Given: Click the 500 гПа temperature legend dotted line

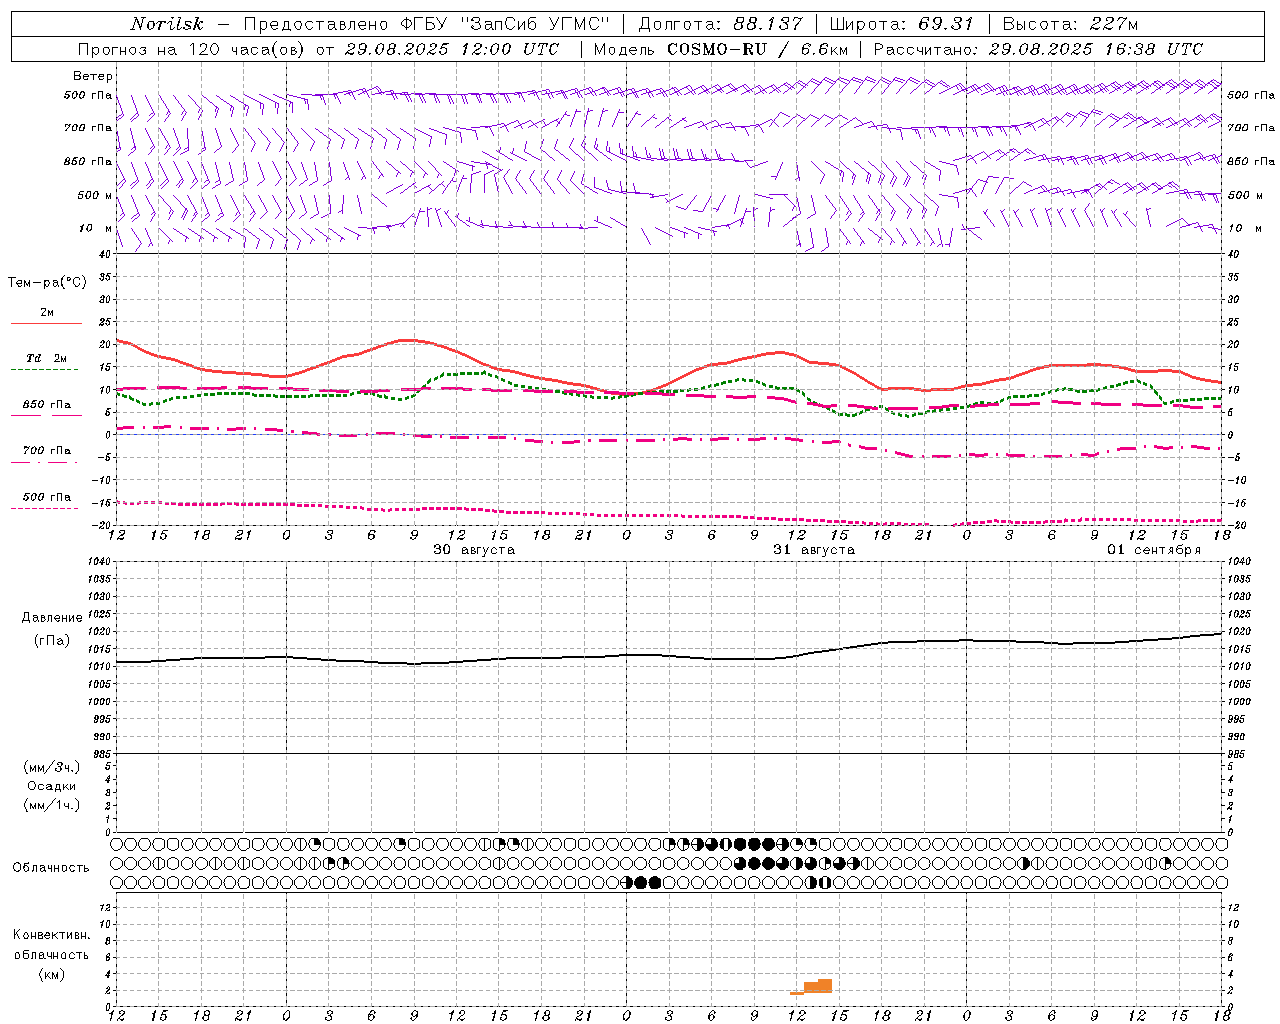Looking at the screenshot, I should pos(44,508).
